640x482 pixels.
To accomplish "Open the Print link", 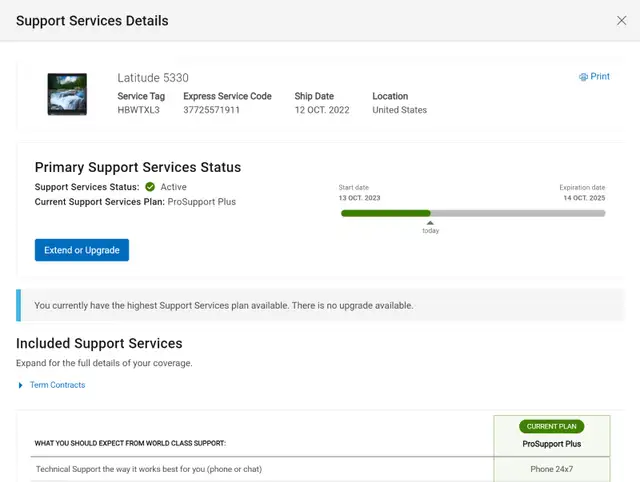I will click(600, 76).
